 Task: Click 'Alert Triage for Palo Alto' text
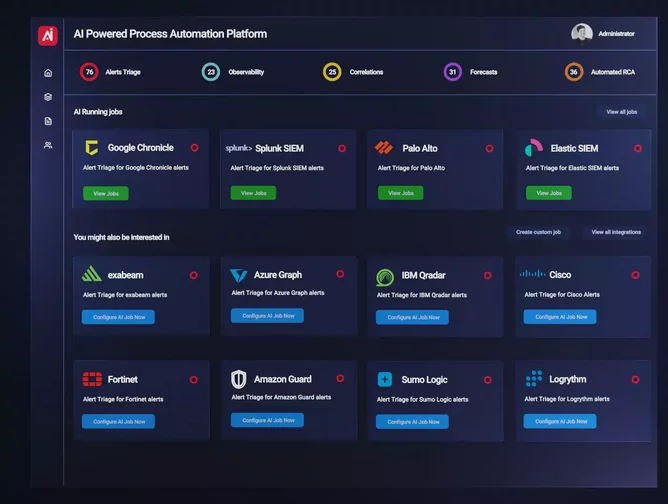pyautogui.click(x=411, y=168)
